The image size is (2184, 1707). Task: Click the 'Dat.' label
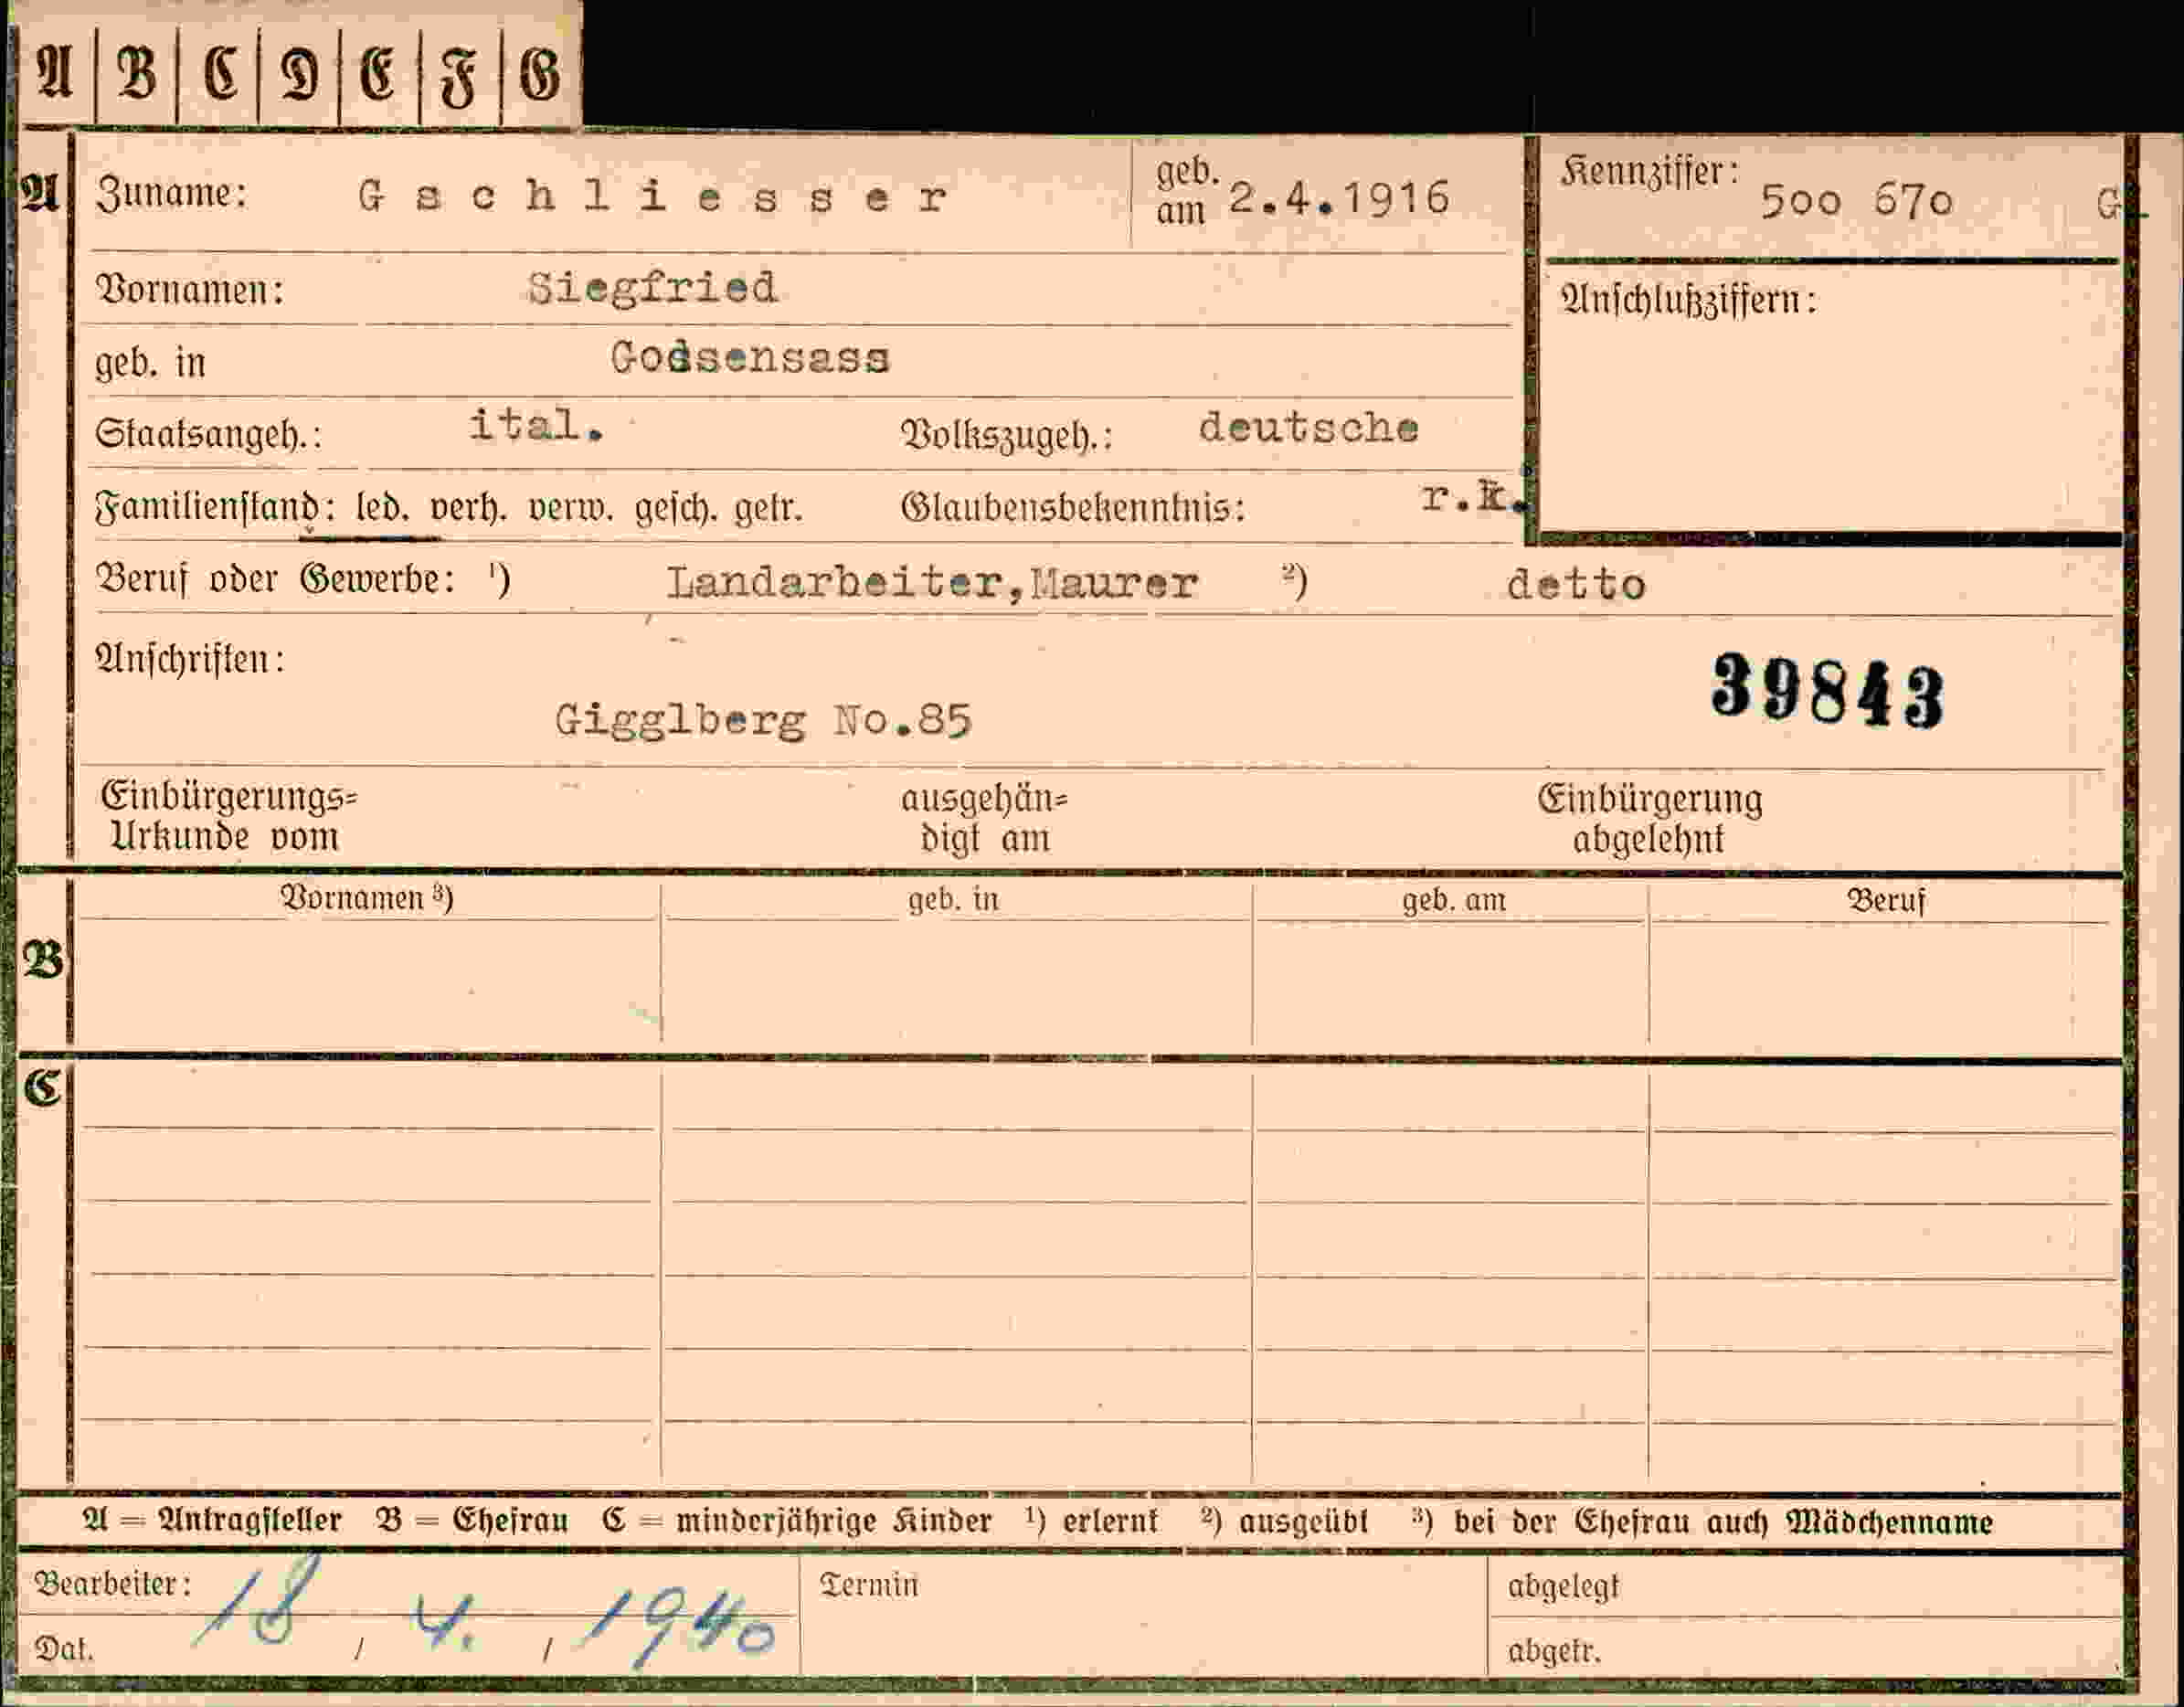click(64, 1648)
